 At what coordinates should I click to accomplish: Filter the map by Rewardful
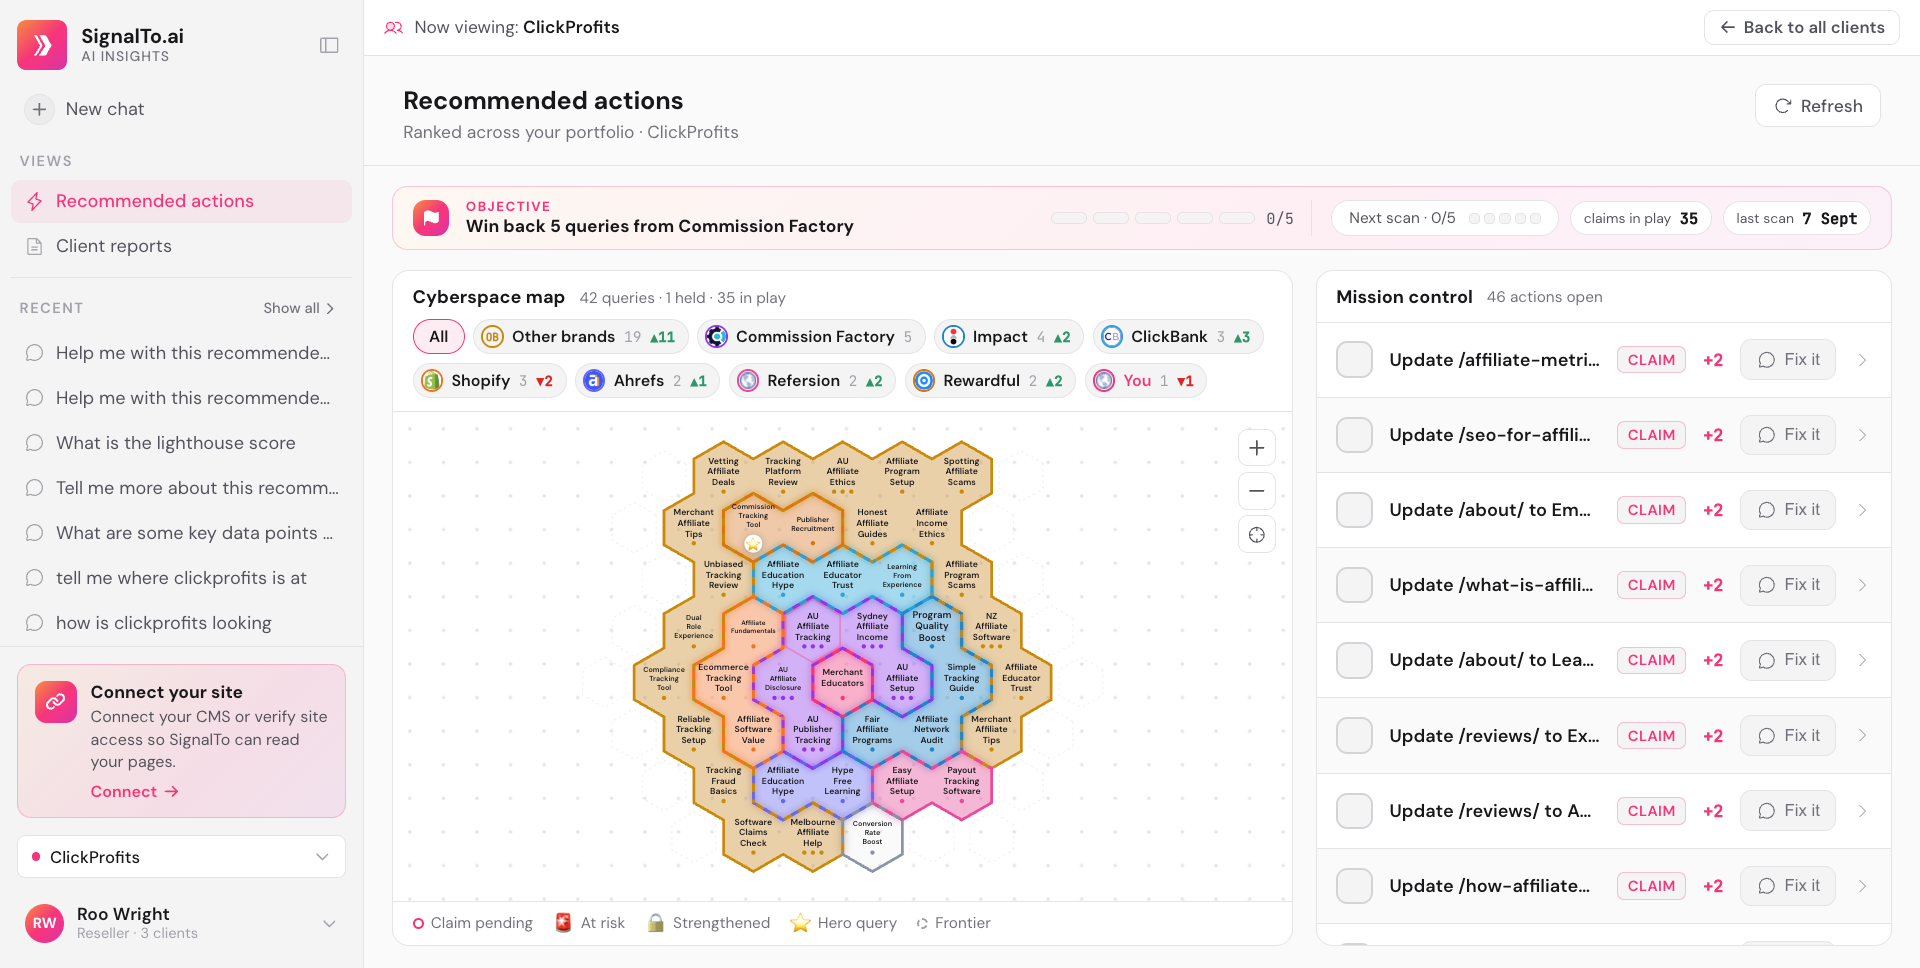(x=990, y=381)
